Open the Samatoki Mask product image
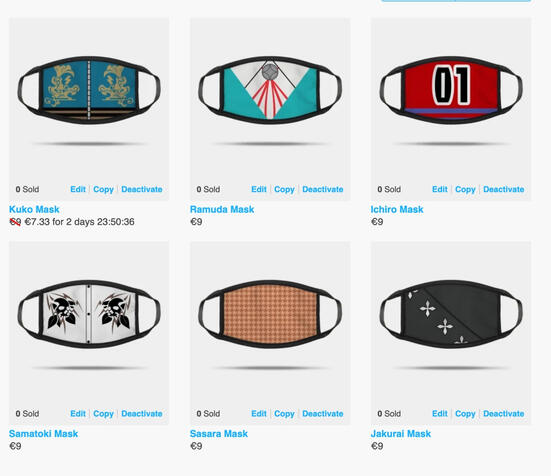 click(89, 314)
